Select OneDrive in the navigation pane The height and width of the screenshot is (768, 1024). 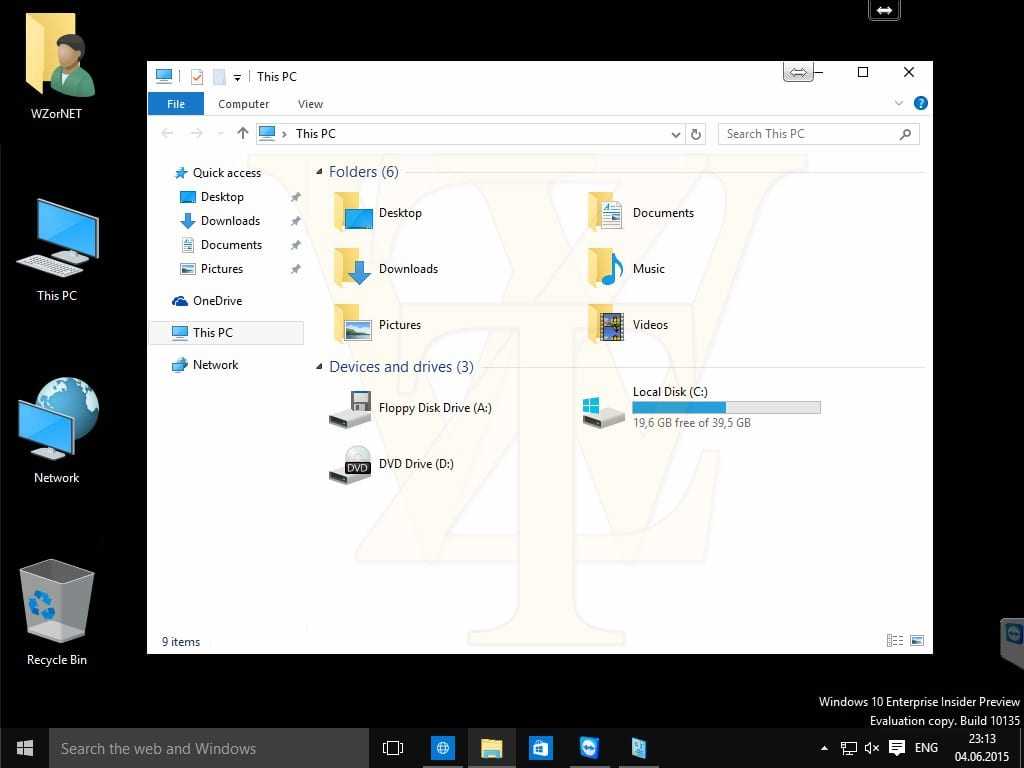216,301
